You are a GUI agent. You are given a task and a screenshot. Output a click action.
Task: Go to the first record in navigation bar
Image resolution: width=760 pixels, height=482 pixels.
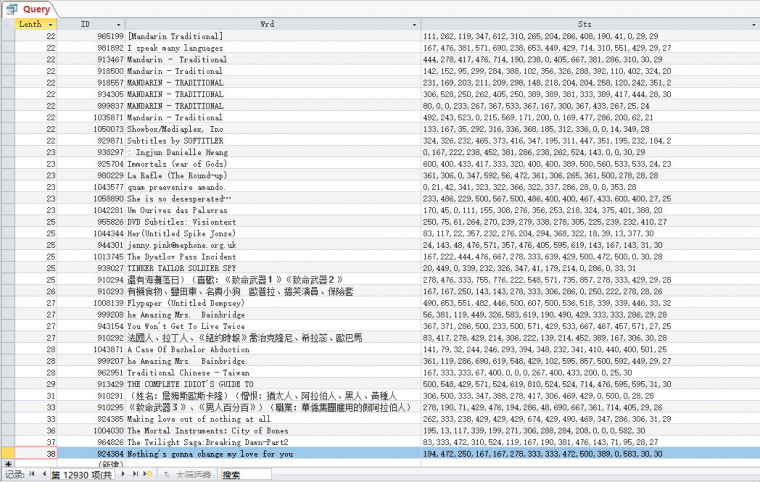pos(32,474)
